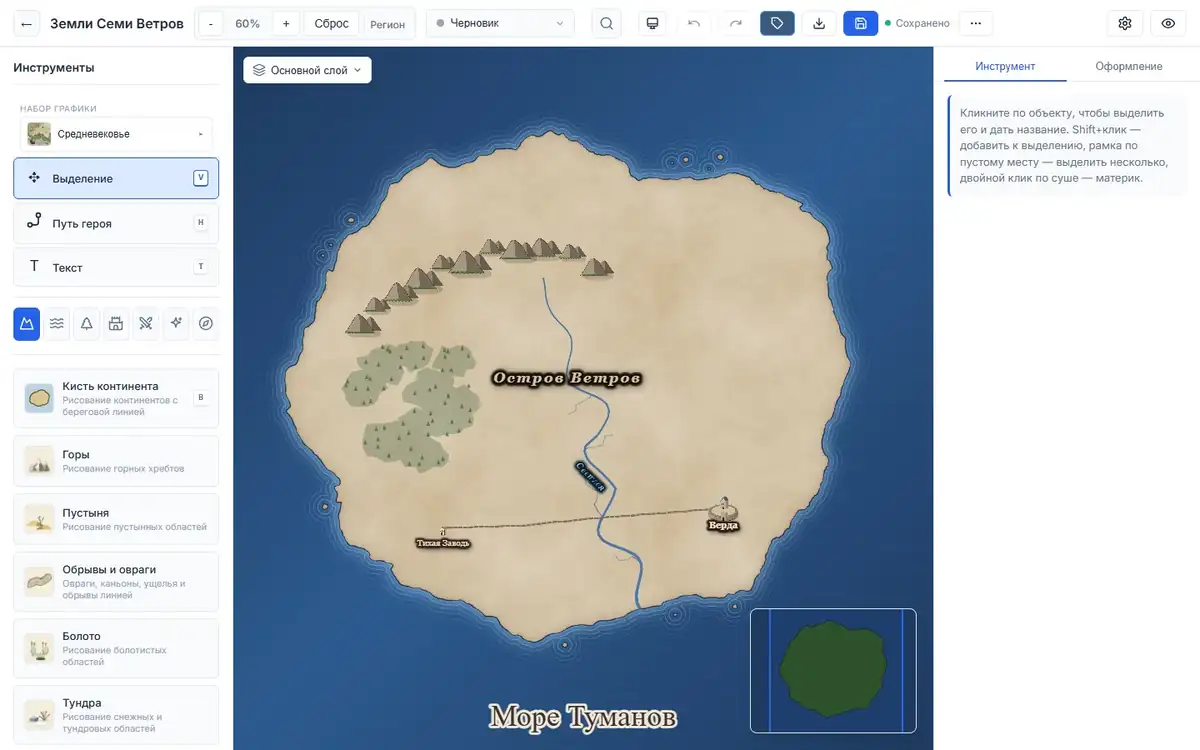Select the Море Туманов sea label
This screenshot has width=1200, height=750.
click(582, 716)
